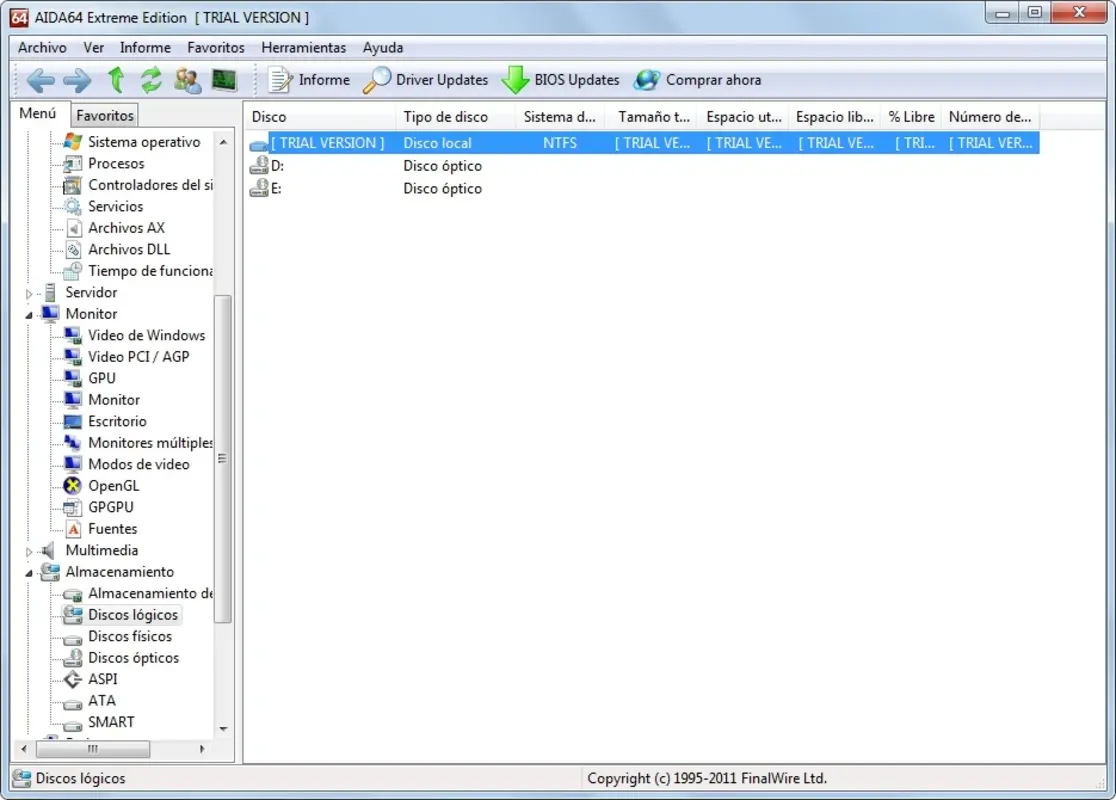Click the green monitor screen toolbar icon
Image resolution: width=1116 pixels, height=800 pixels.
pyautogui.click(x=224, y=80)
